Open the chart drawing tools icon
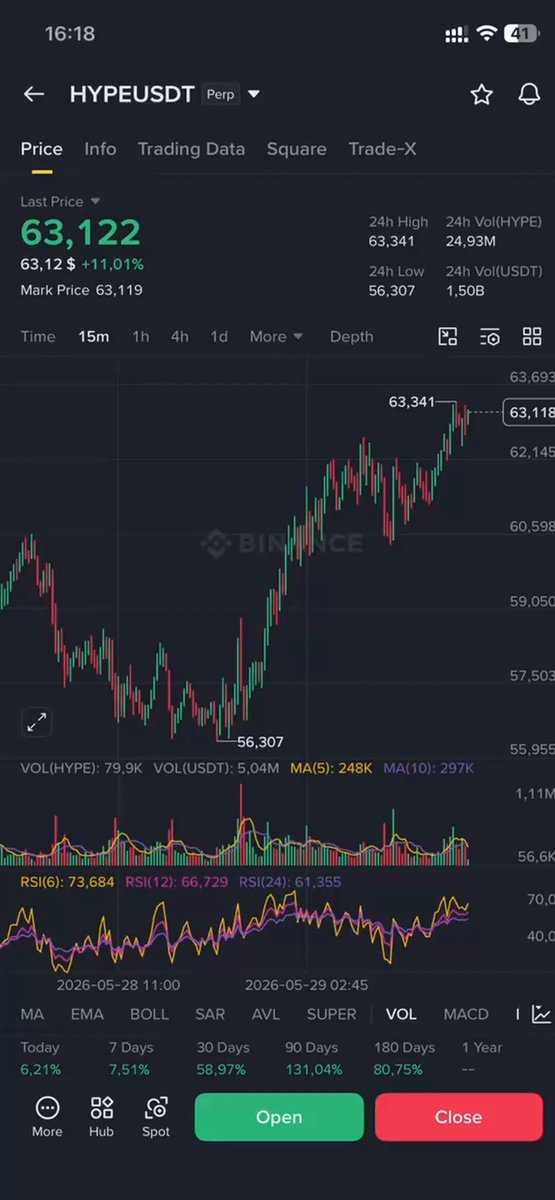Image resolution: width=555 pixels, height=1200 pixels. pyautogui.click(x=448, y=337)
